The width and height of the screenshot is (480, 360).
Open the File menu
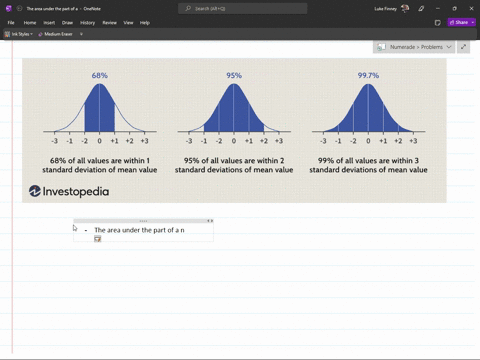[11, 23]
